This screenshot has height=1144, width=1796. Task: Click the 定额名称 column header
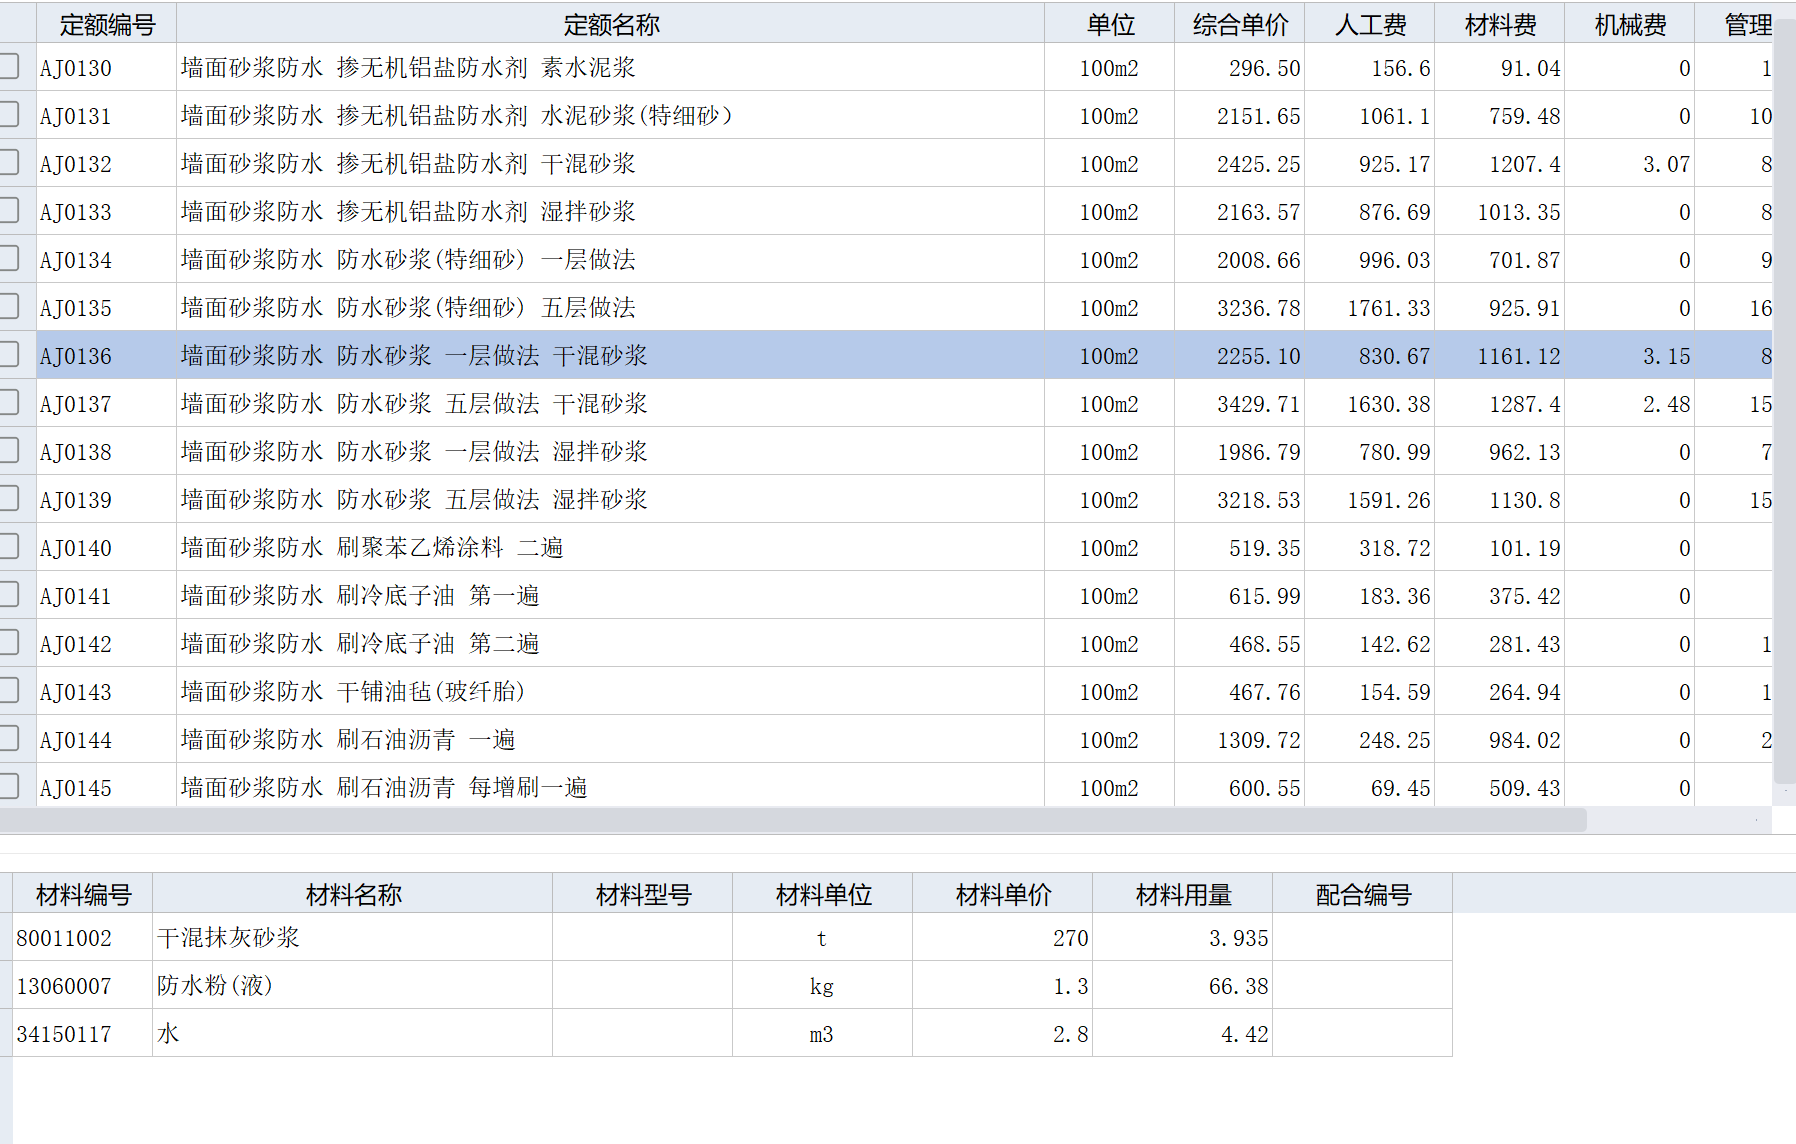[611, 24]
